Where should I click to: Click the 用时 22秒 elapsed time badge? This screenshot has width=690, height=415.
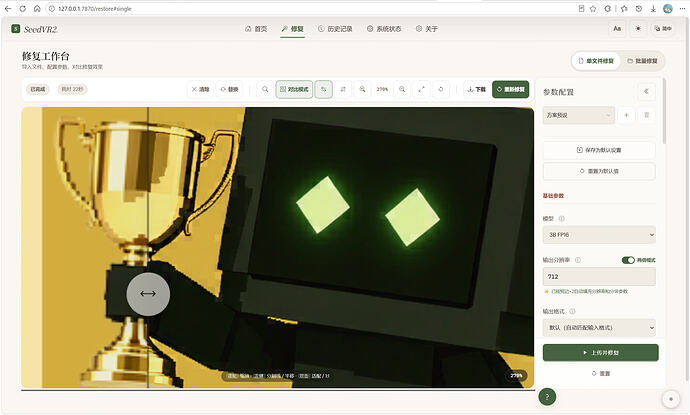[72, 89]
